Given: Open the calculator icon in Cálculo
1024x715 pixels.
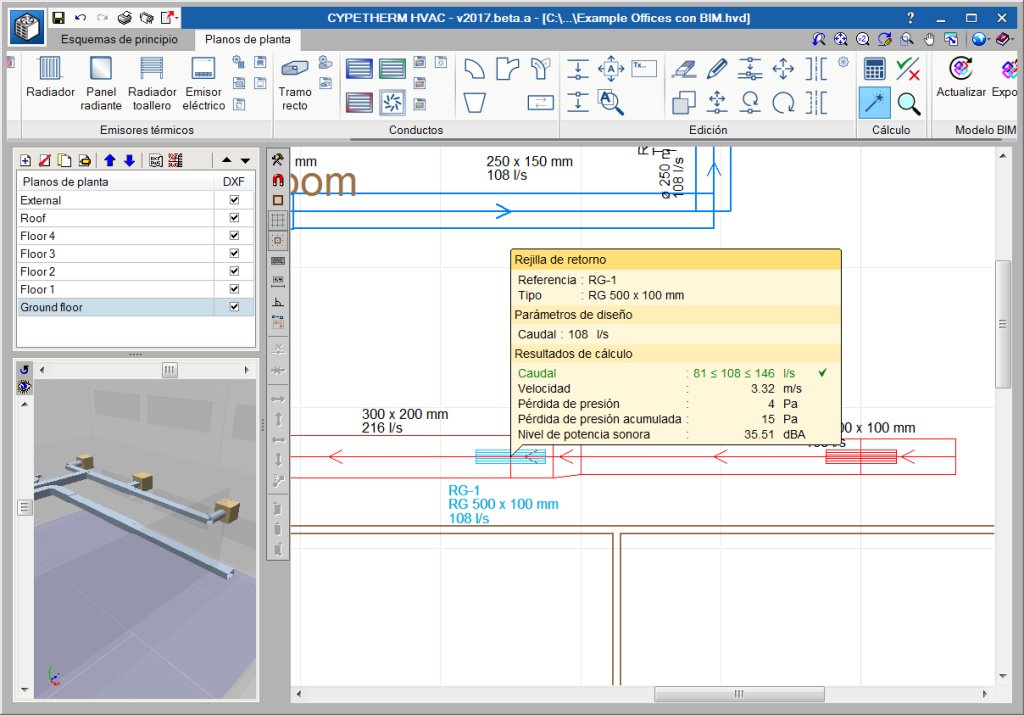Looking at the screenshot, I should pyautogui.click(x=874, y=68).
